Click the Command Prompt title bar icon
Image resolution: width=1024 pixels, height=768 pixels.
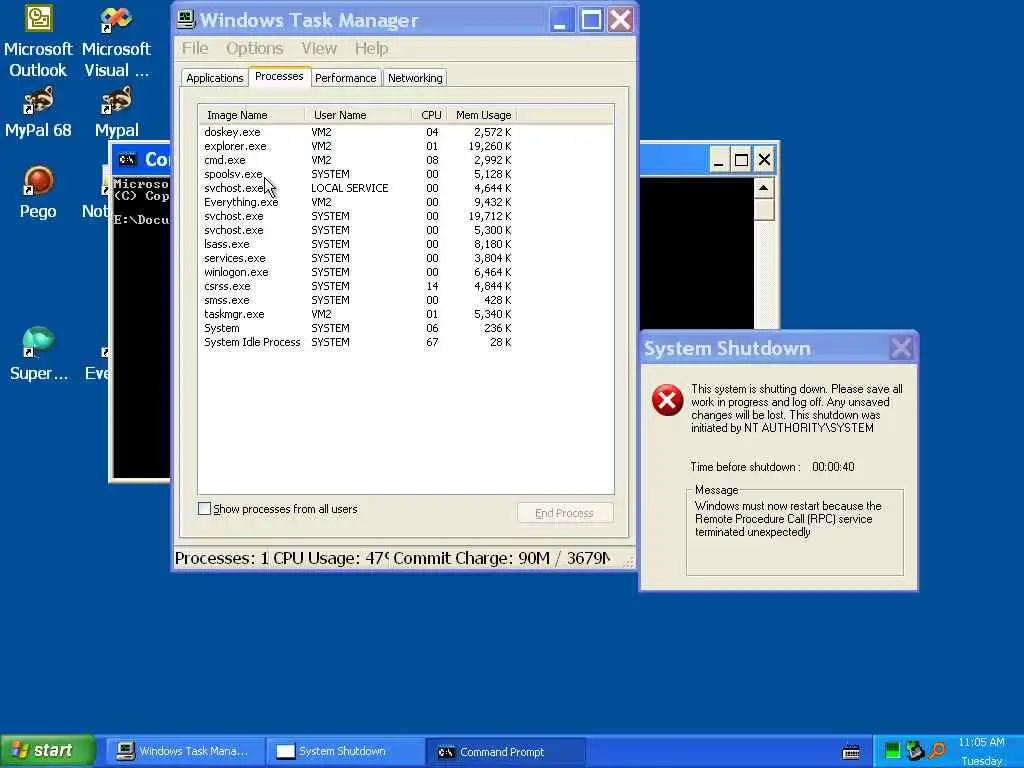tap(127, 159)
